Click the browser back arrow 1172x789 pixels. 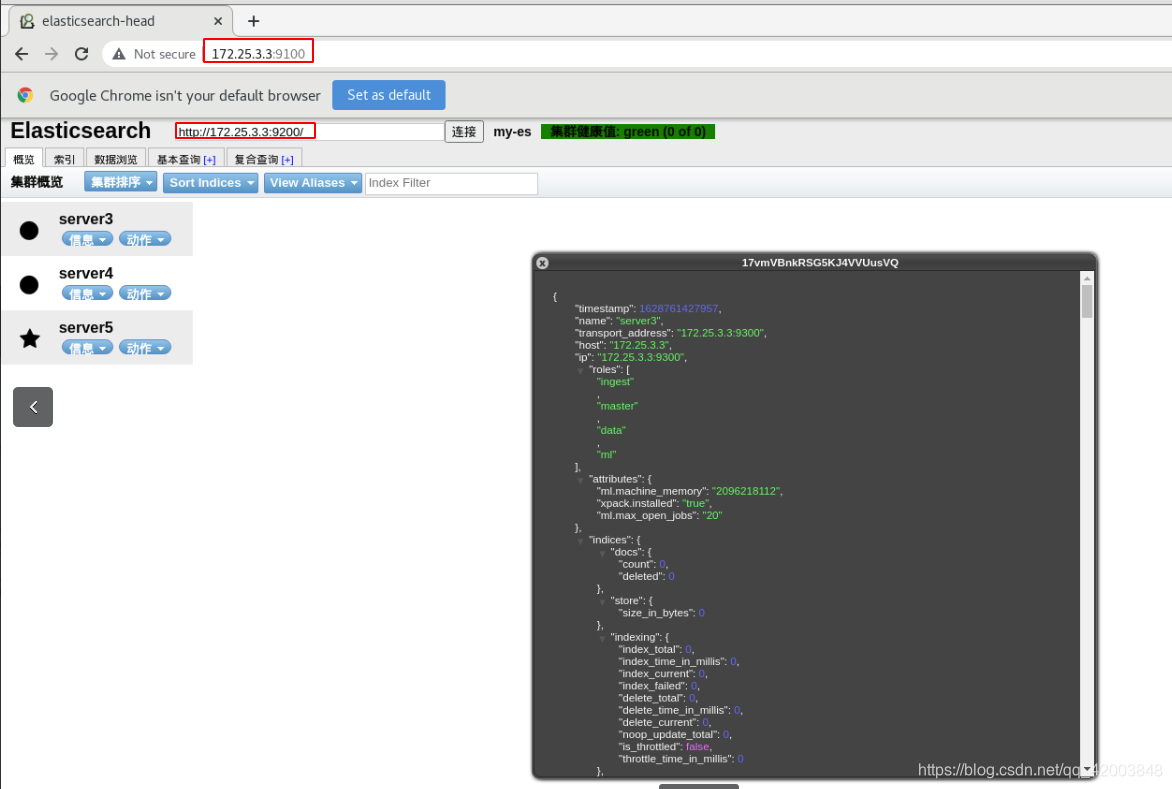22,54
